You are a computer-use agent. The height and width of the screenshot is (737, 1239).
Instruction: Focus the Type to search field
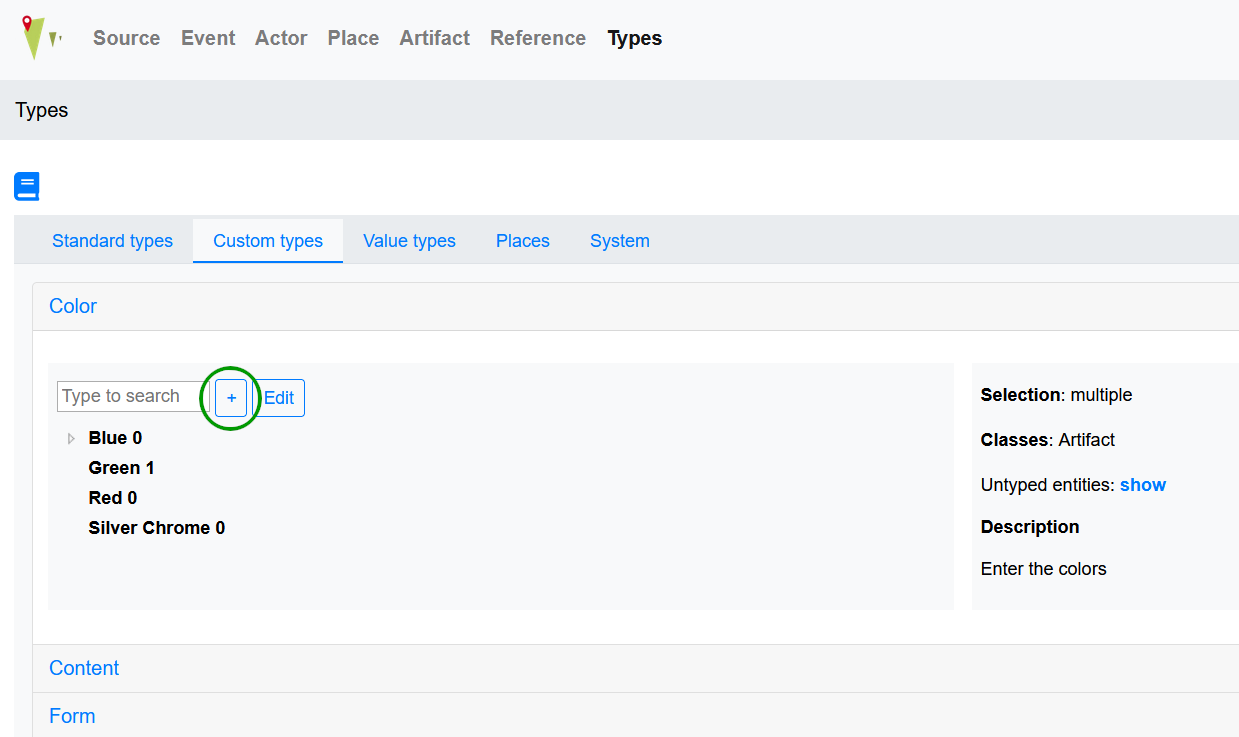point(132,396)
